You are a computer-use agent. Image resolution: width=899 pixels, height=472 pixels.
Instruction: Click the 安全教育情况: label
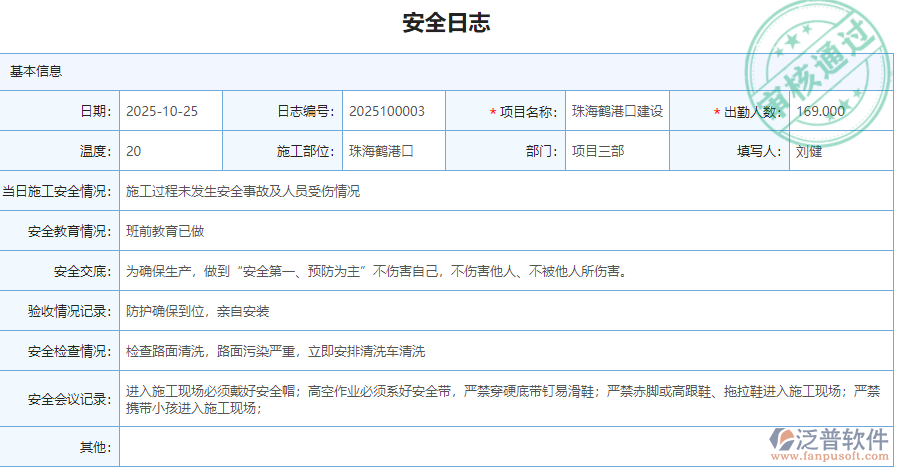tap(70, 231)
